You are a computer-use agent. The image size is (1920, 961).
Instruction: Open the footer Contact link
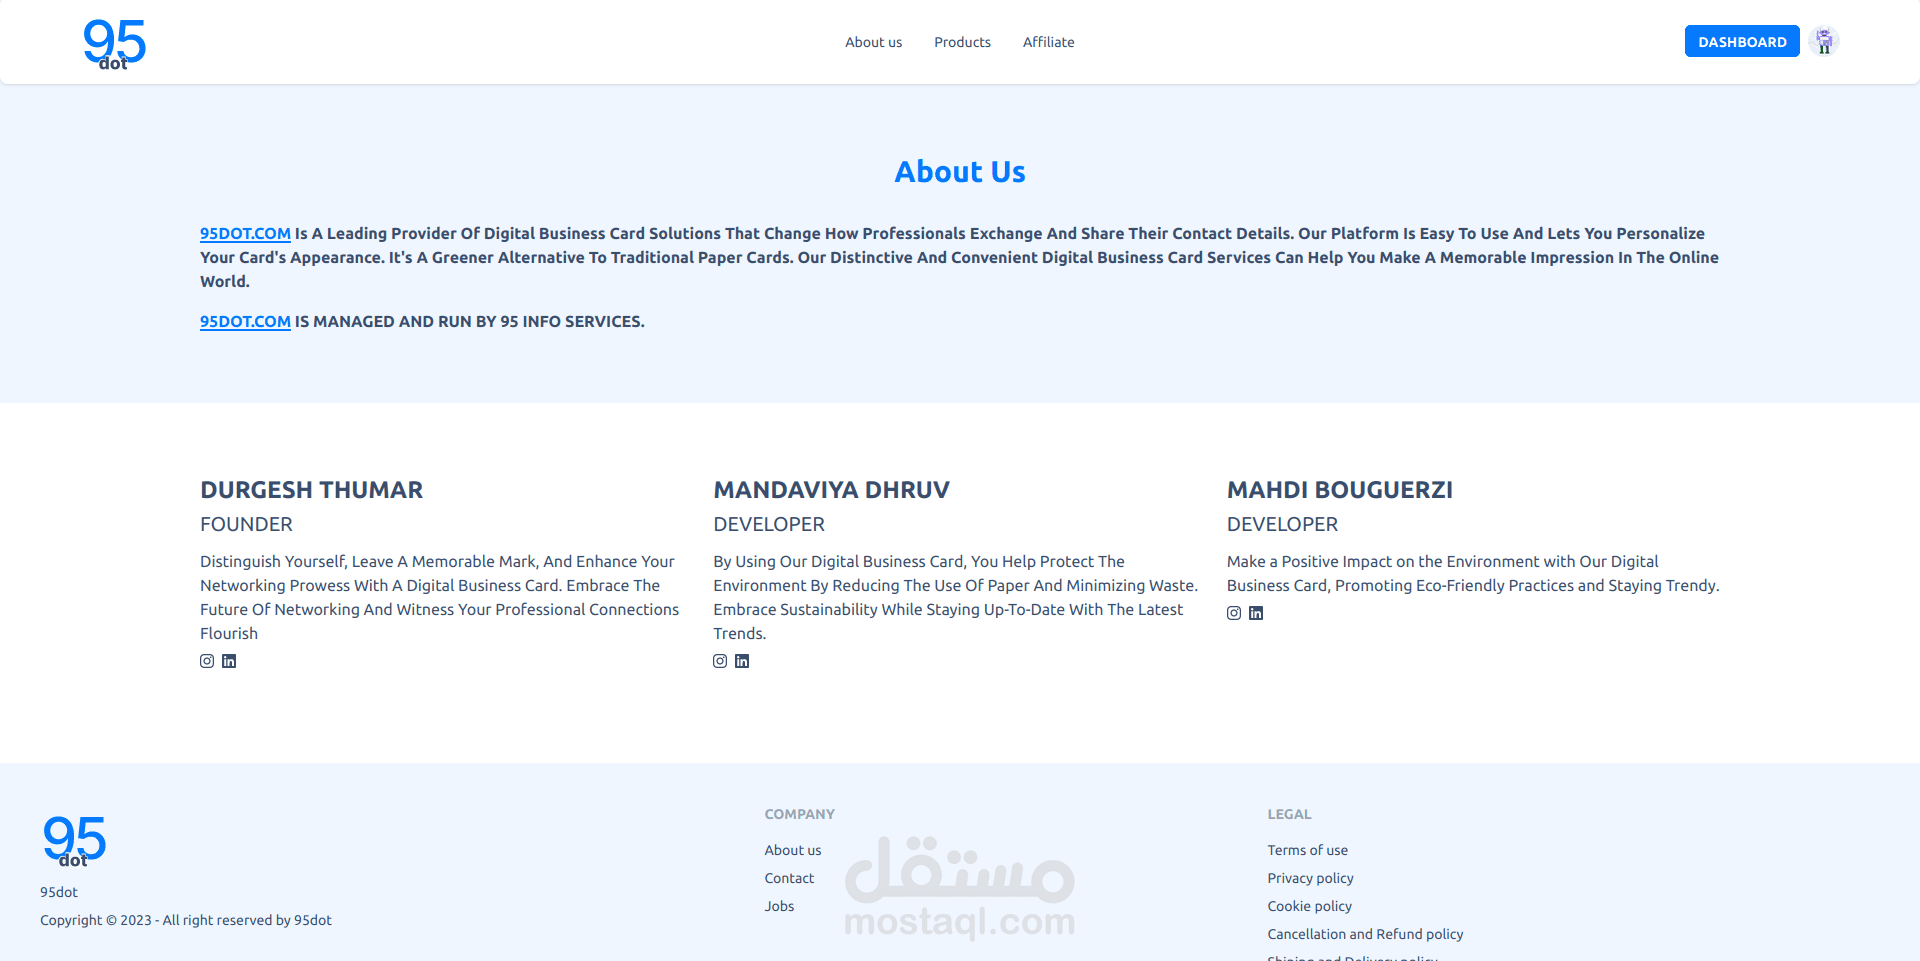click(x=789, y=878)
